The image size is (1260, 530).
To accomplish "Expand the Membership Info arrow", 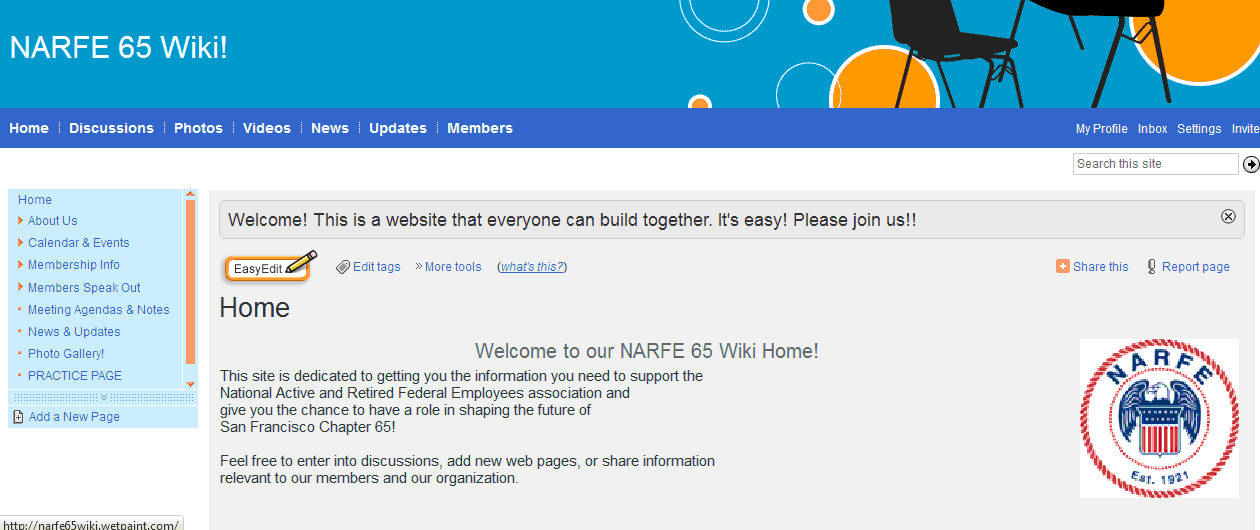I will (20, 265).
